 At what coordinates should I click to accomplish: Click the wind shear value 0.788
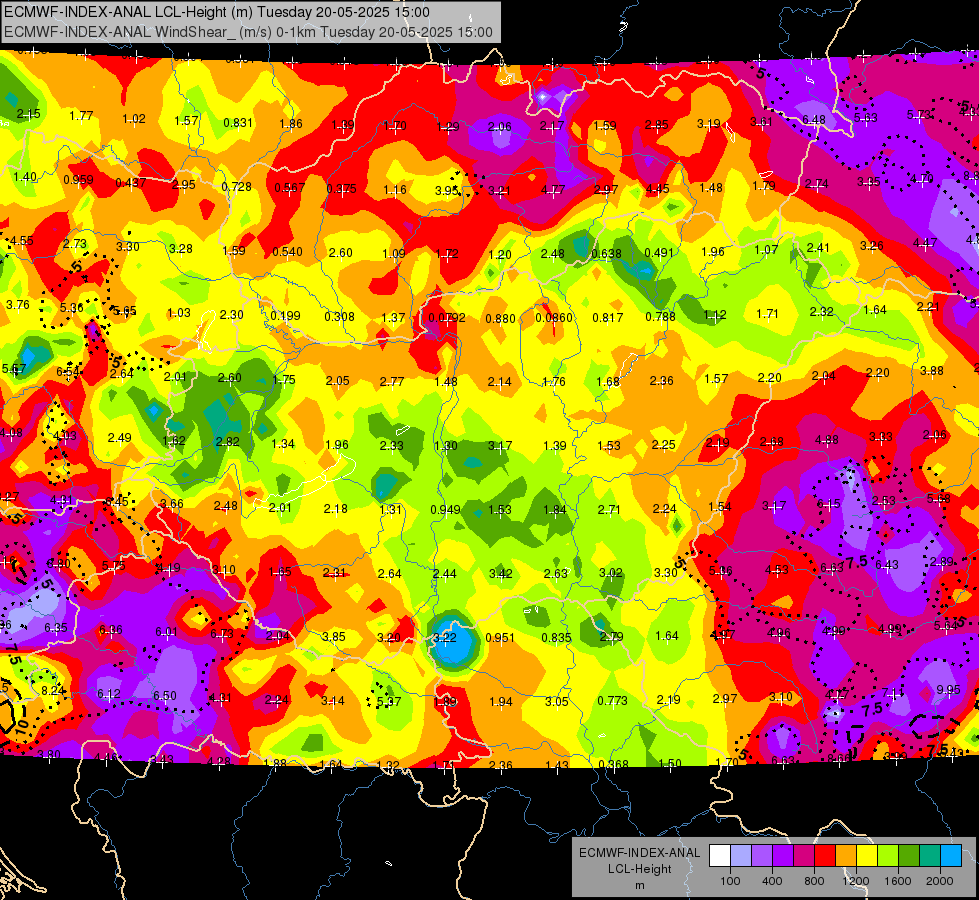tap(661, 316)
